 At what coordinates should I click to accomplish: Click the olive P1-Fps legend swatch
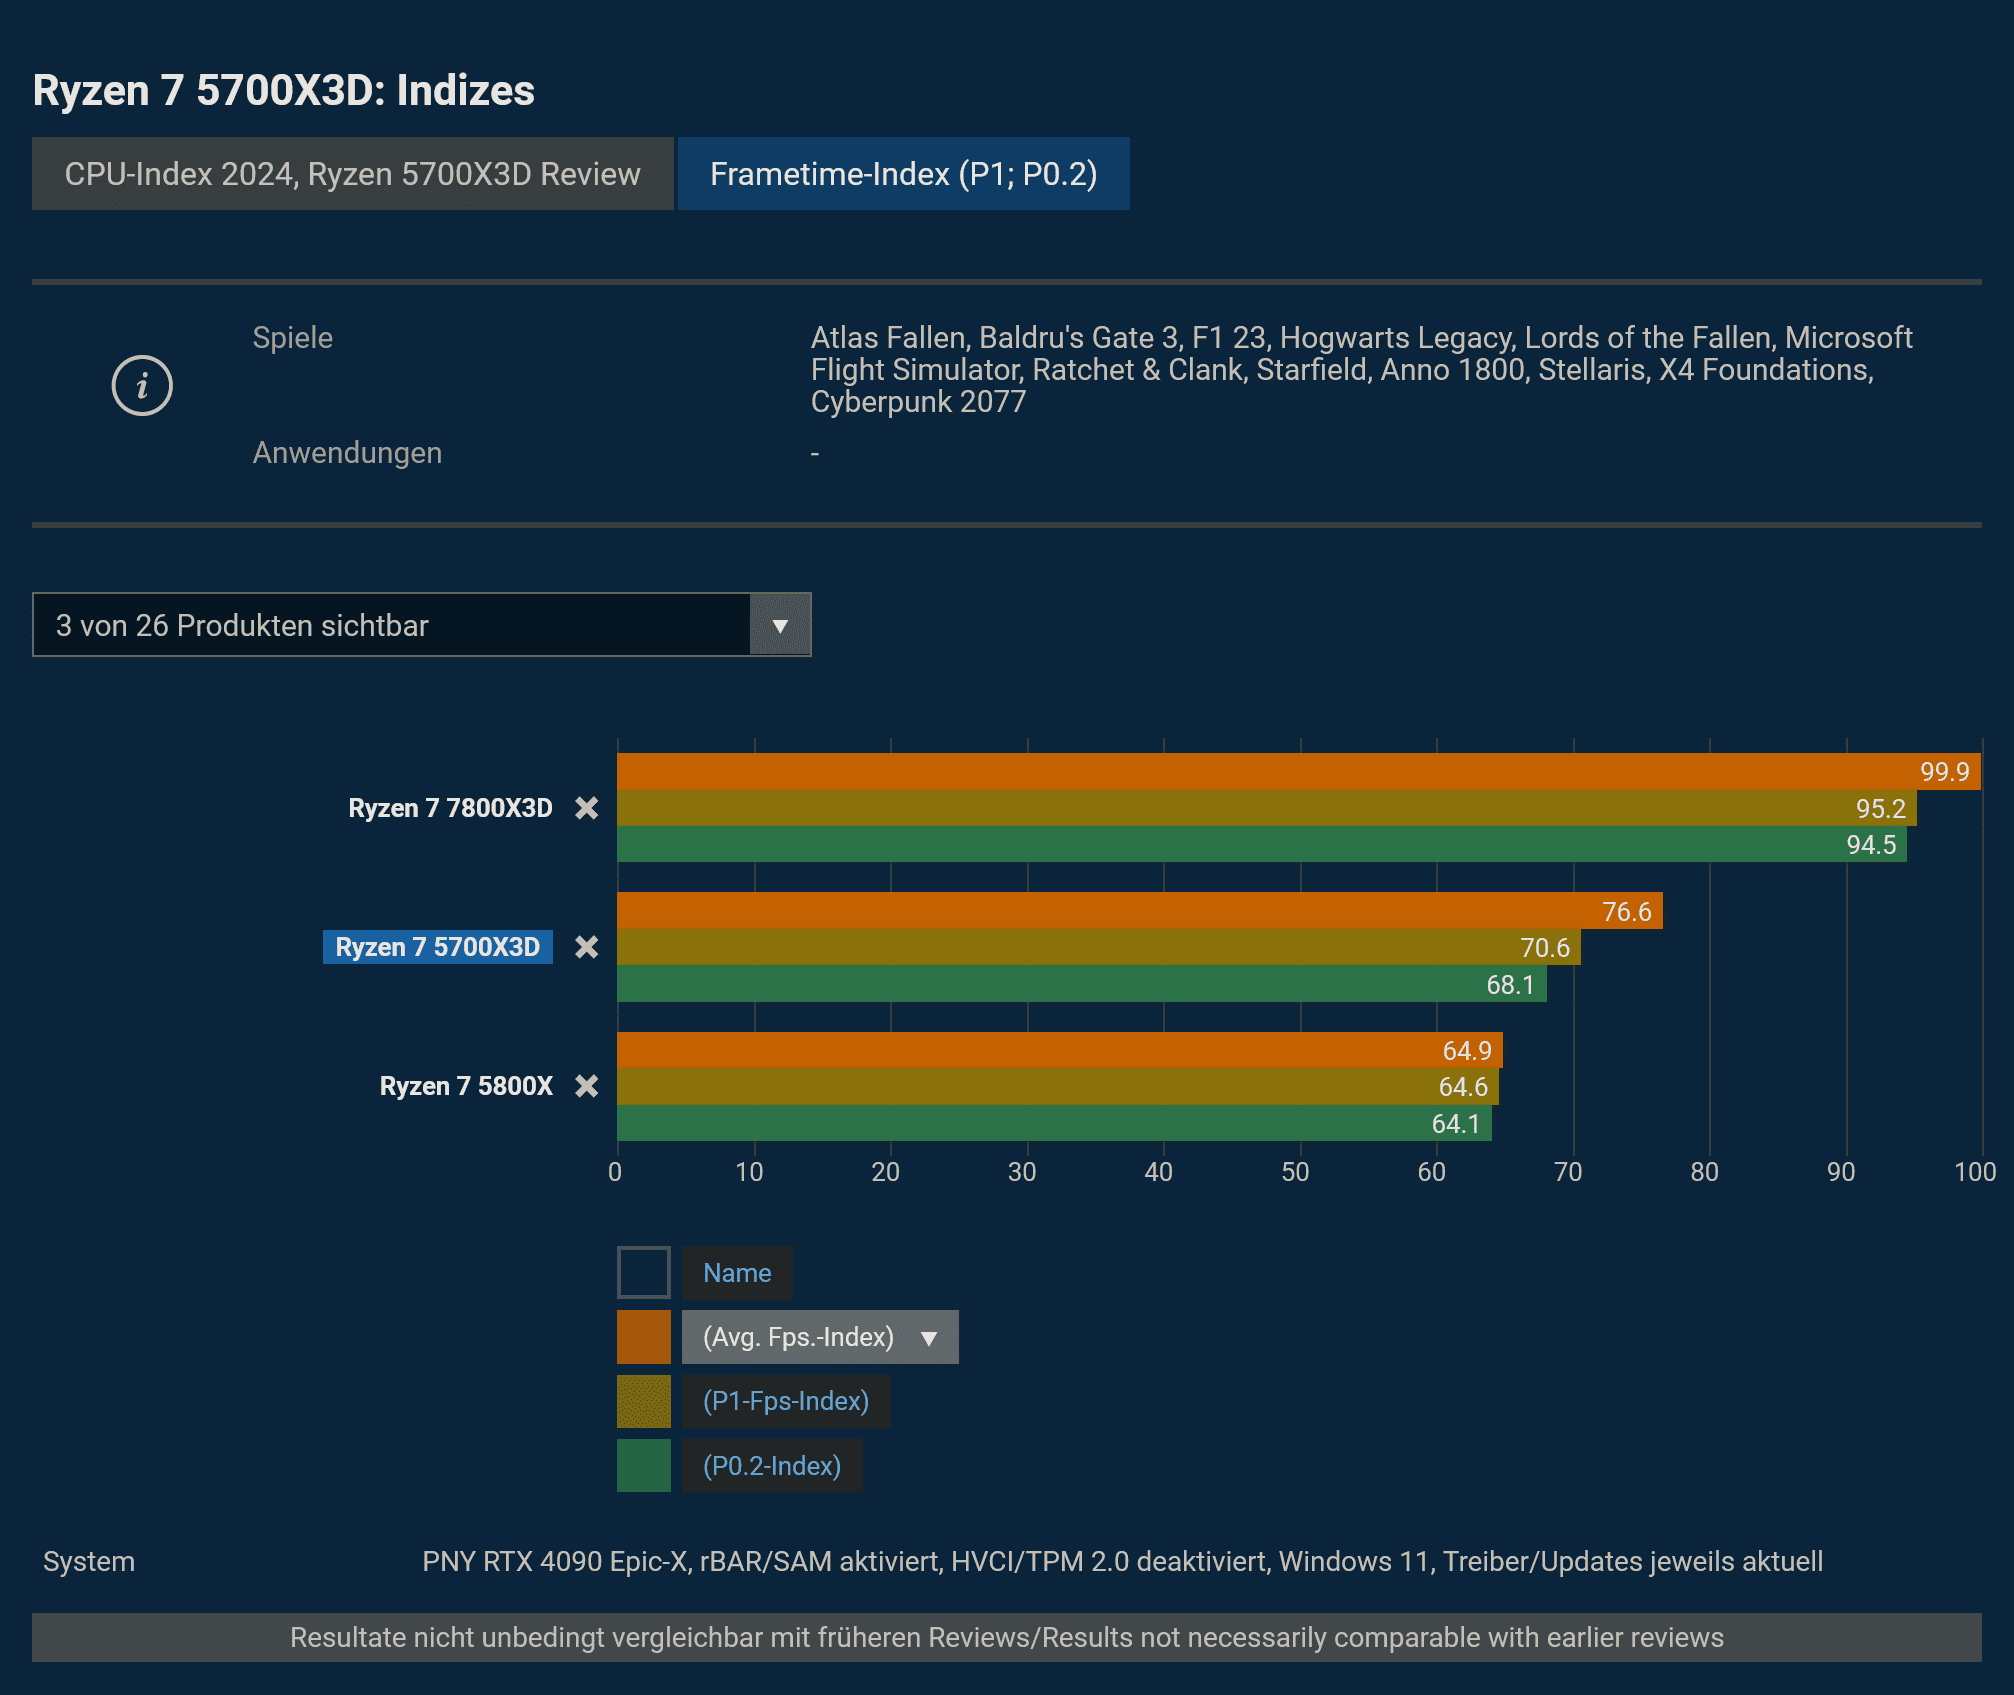click(644, 1401)
